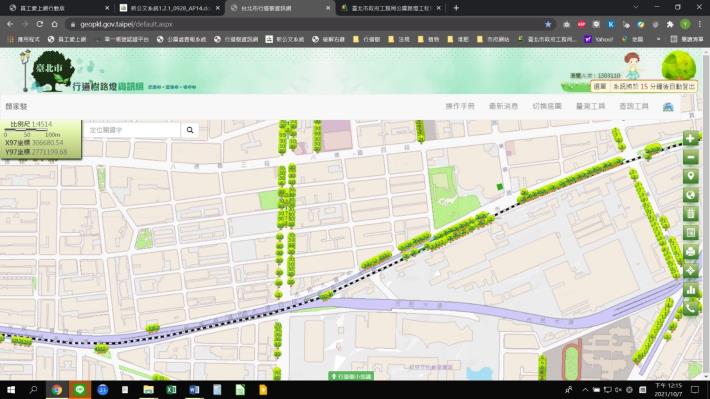This screenshot has width=710, height=399.
Task: Show hidden system tray icons
Action: tap(585, 389)
